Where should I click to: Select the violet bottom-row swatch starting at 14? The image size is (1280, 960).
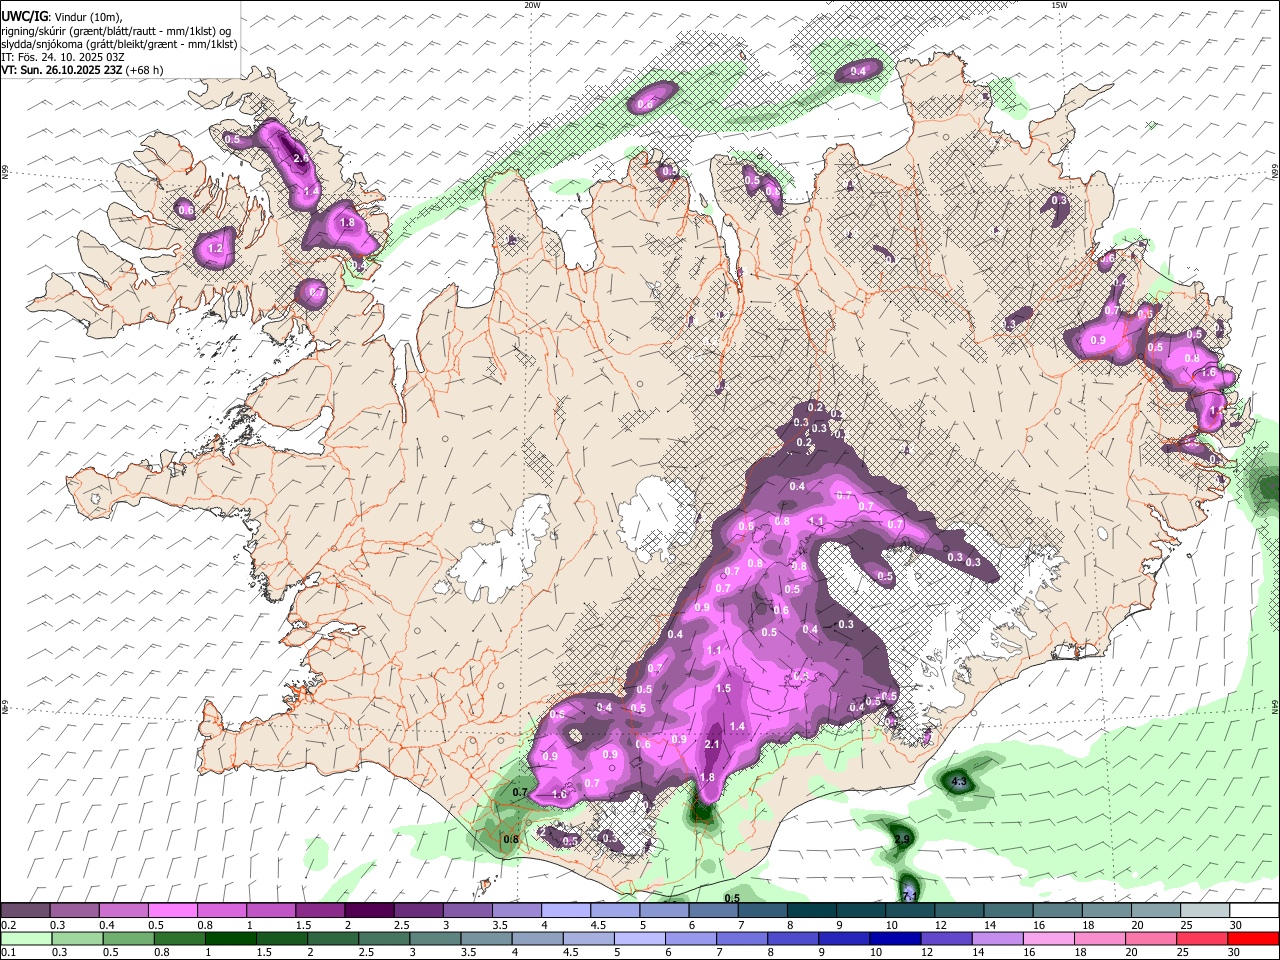click(x=997, y=938)
